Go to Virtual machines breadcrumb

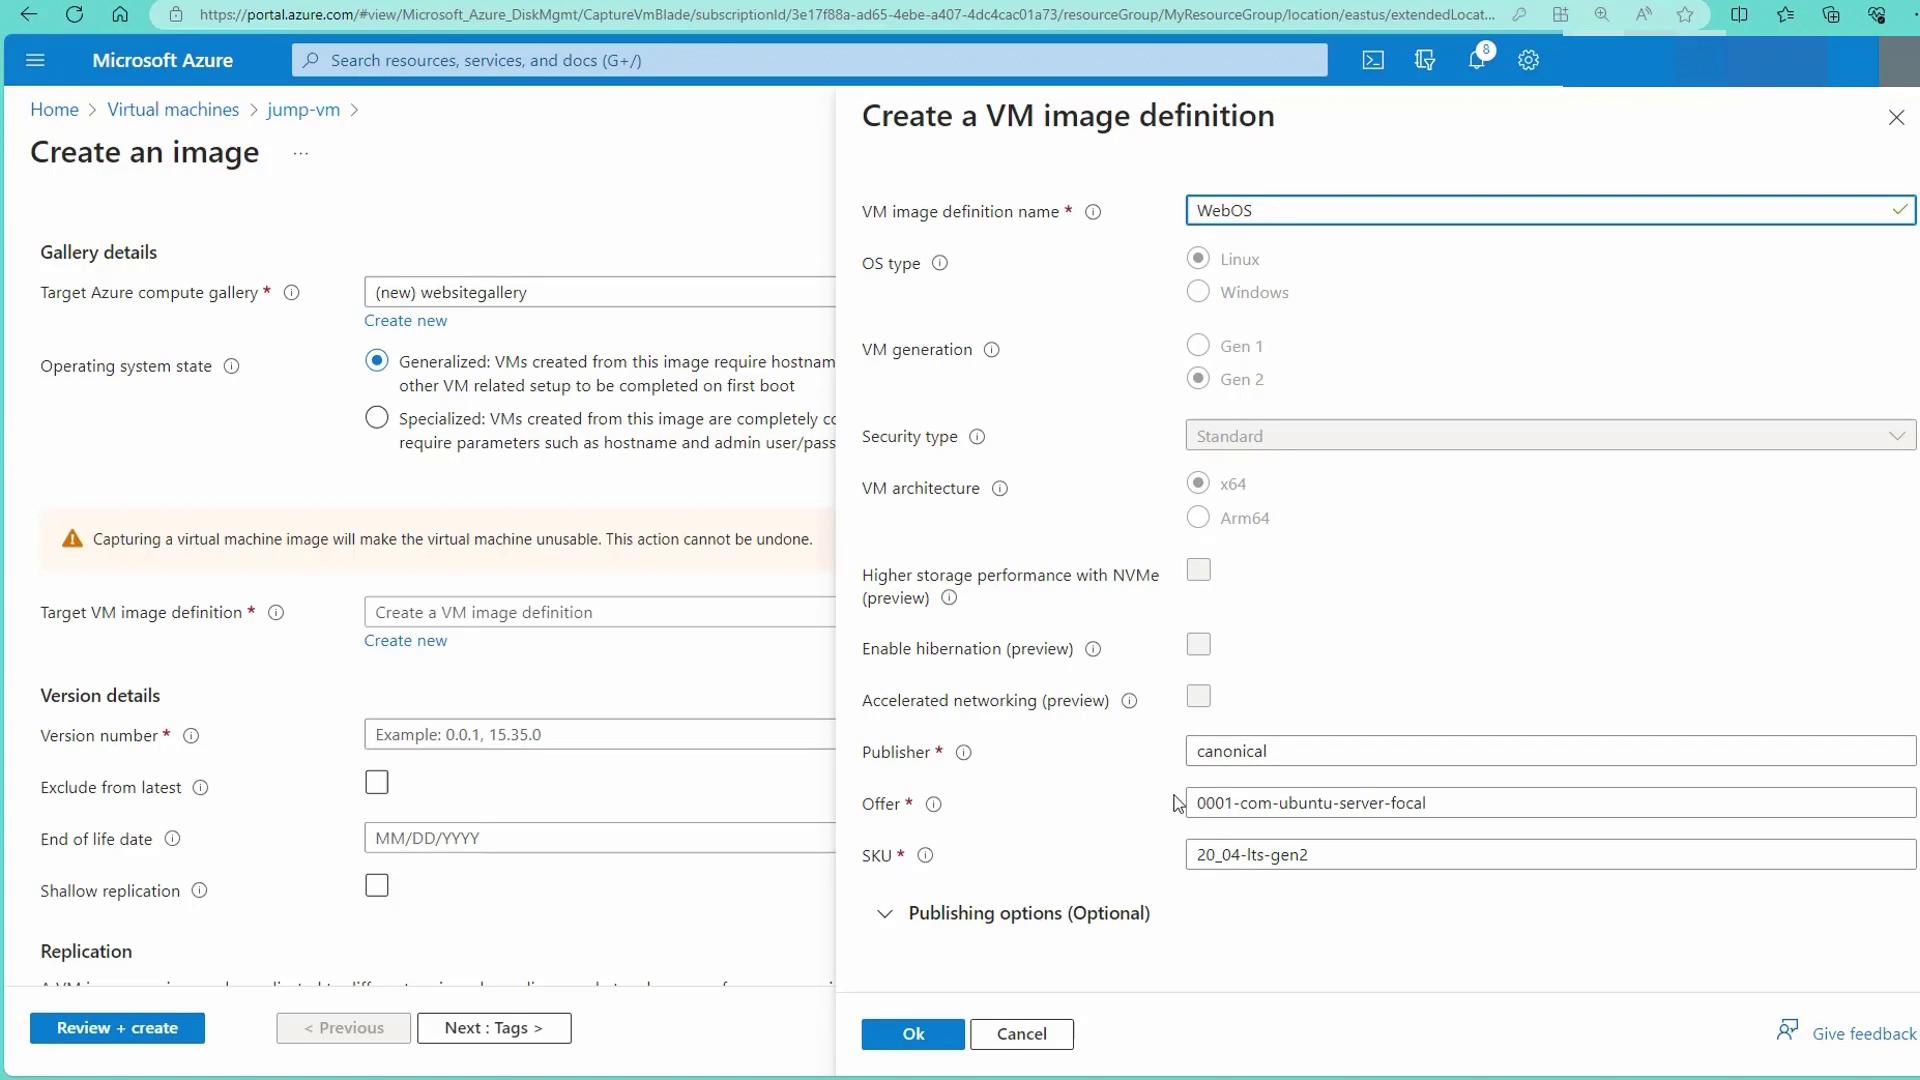click(x=173, y=110)
